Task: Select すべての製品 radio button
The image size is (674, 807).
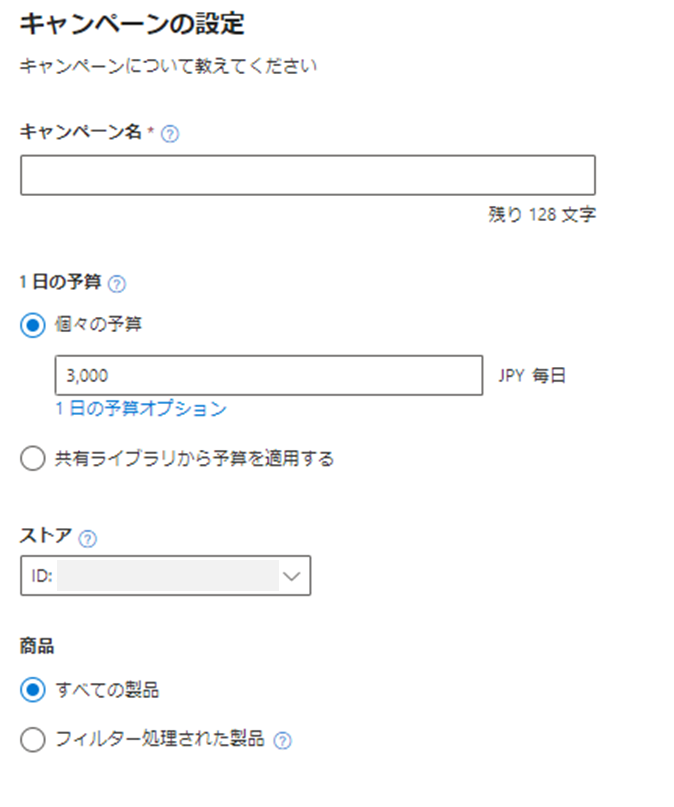Action: coord(33,690)
